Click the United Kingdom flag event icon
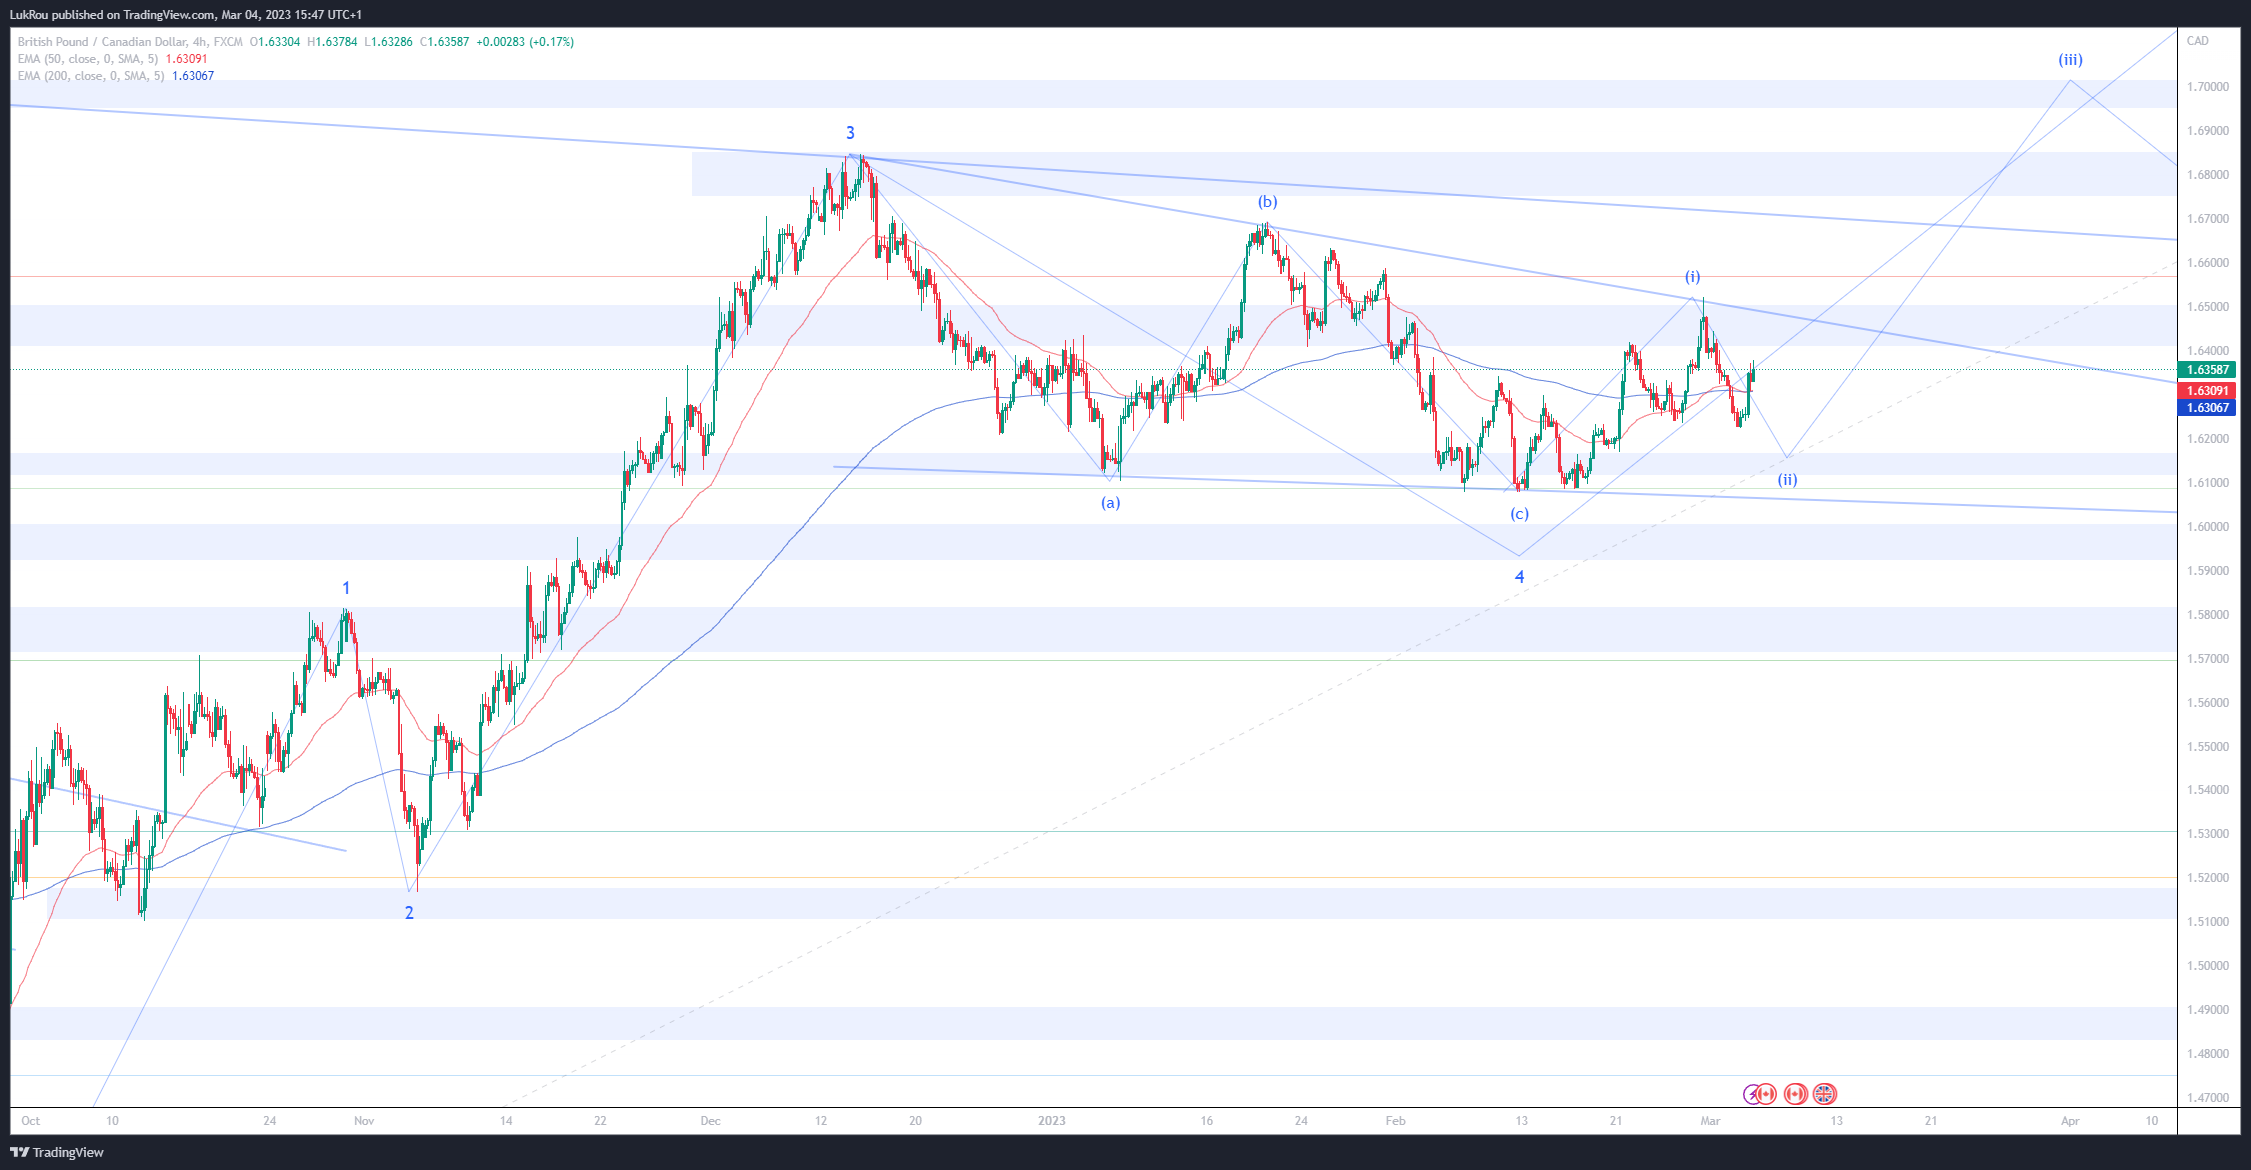2251x1170 pixels. point(1825,1094)
